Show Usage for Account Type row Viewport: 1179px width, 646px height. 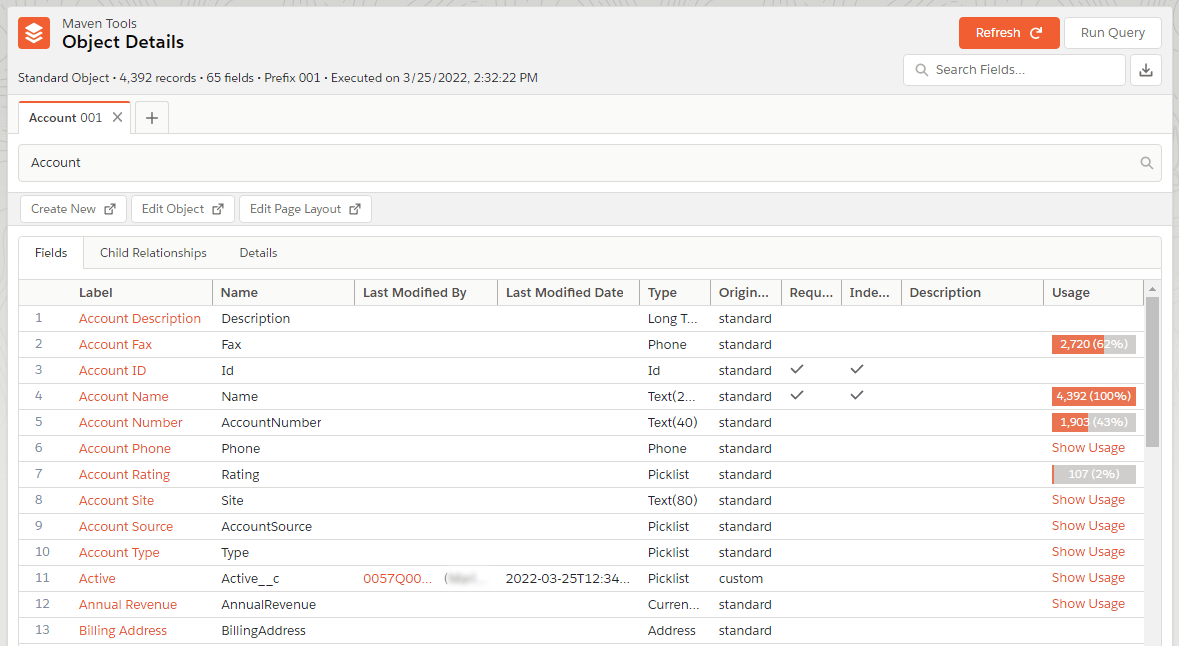pos(1088,552)
